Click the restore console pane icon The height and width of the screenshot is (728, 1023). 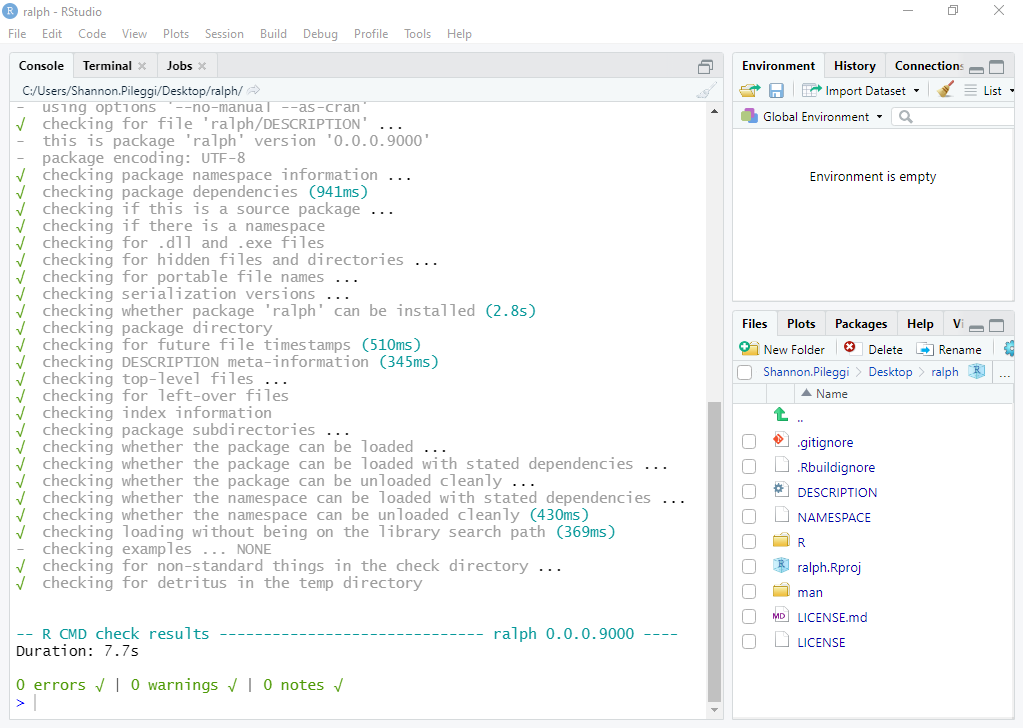pos(705,67)
